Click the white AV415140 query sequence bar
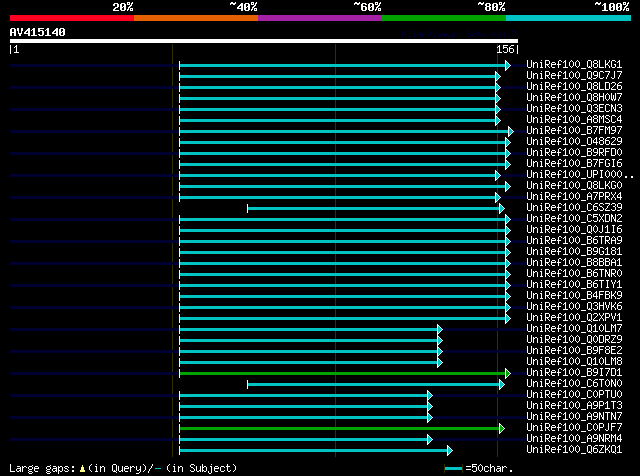Viewport: 640px width, 476px height. click(x=264, y=41)
